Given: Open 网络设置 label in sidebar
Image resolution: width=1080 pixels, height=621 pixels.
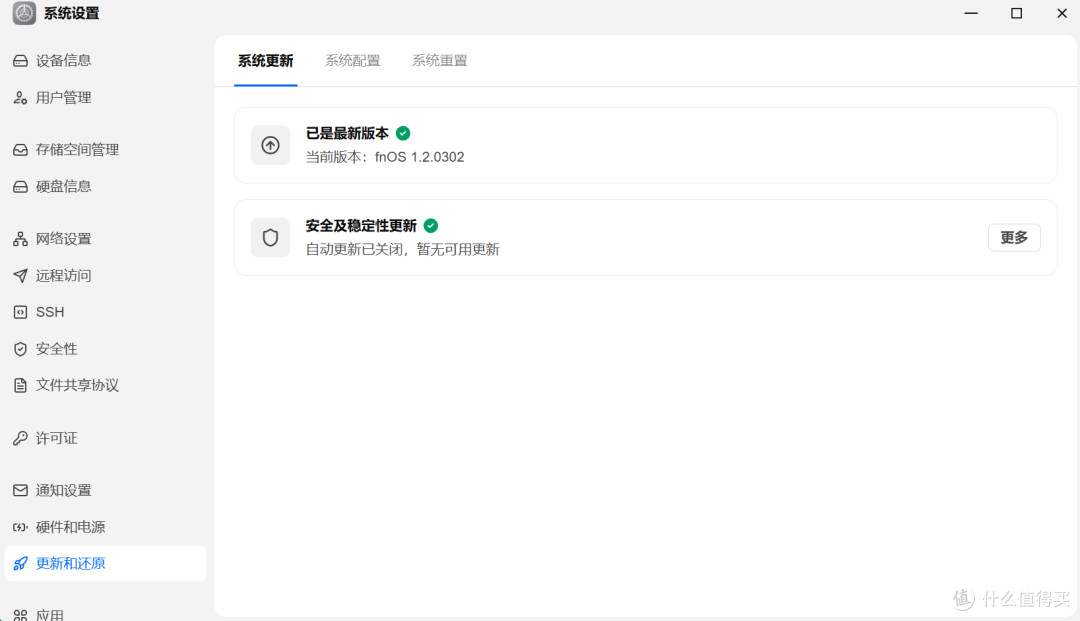Looking at the screenshot, I should 63,239.
